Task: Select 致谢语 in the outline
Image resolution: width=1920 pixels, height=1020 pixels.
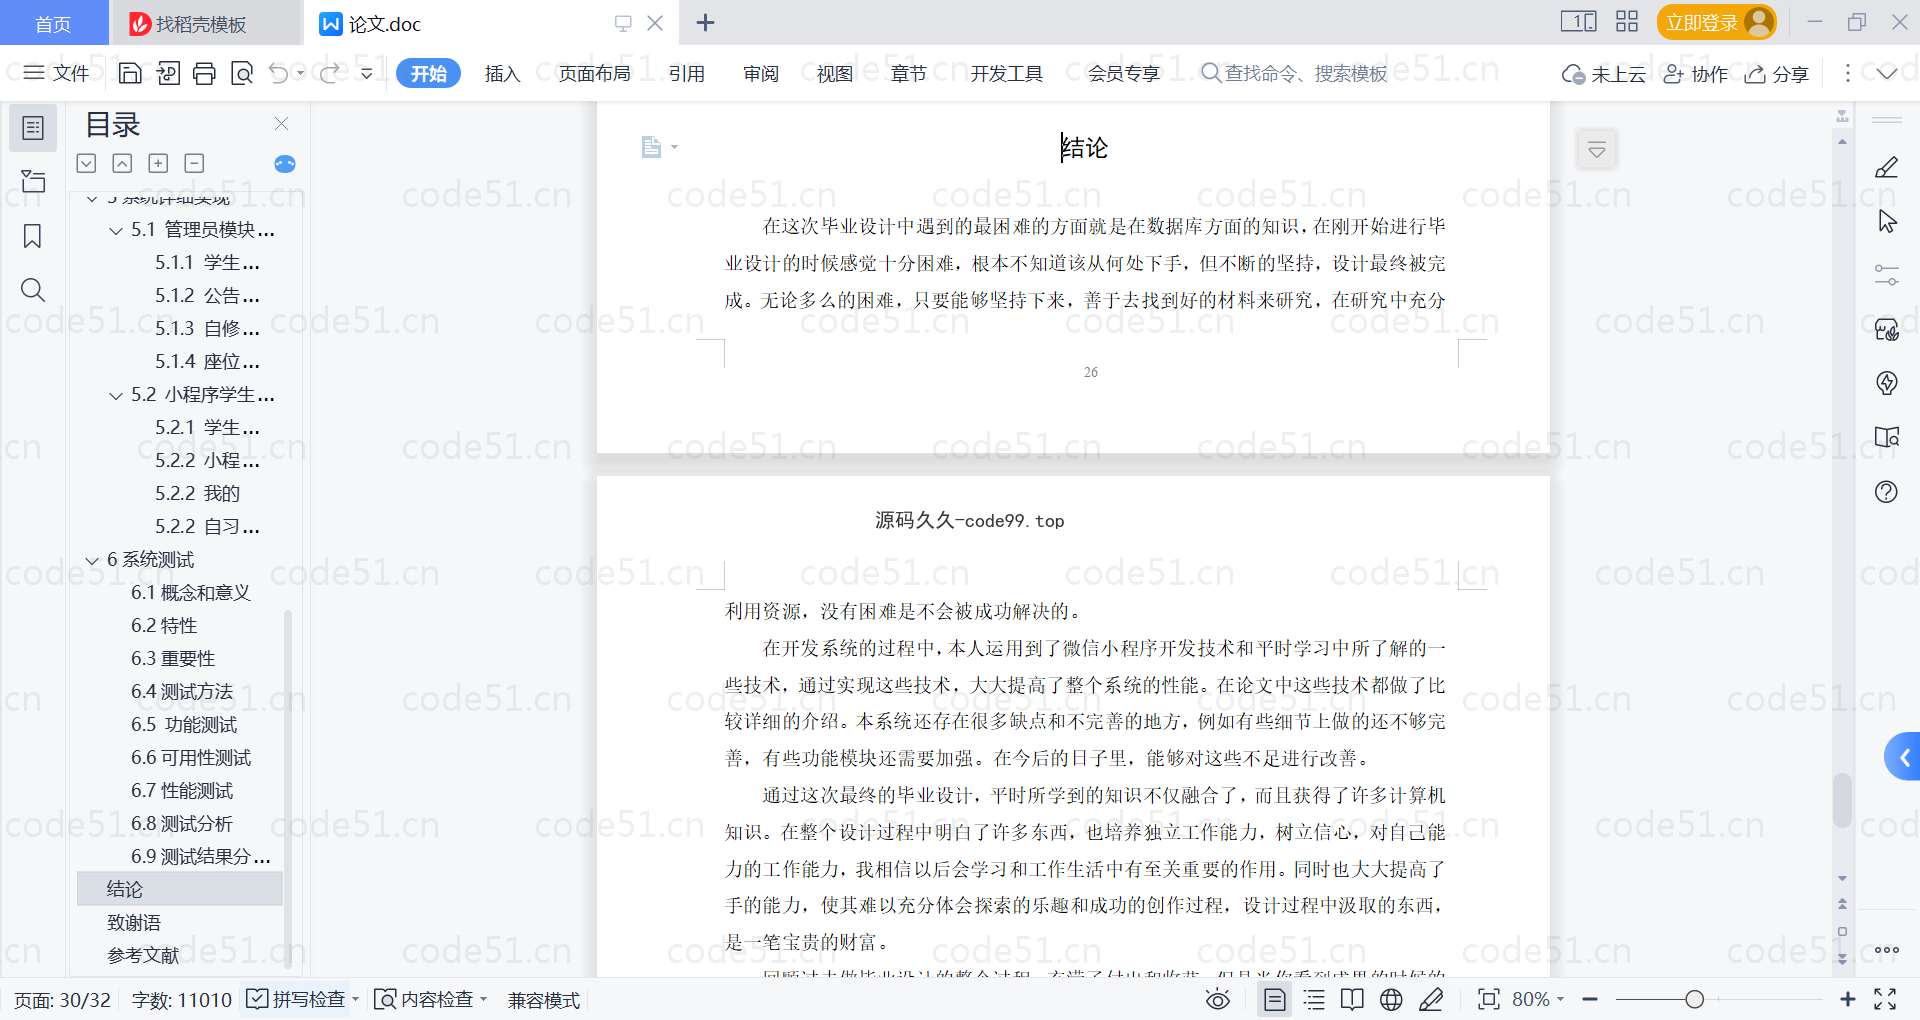Action: click(x=134, y=923)
